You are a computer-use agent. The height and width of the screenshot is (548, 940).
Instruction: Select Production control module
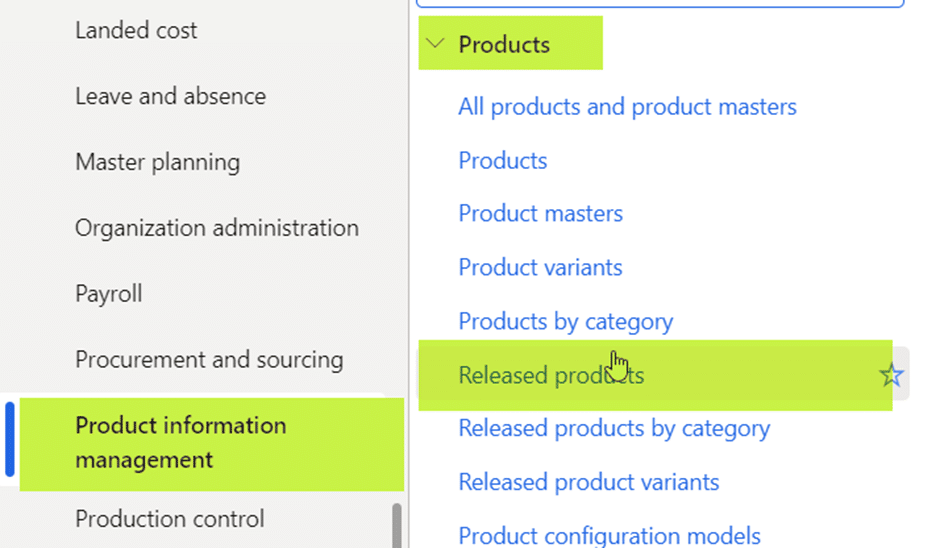pos(170,519)
